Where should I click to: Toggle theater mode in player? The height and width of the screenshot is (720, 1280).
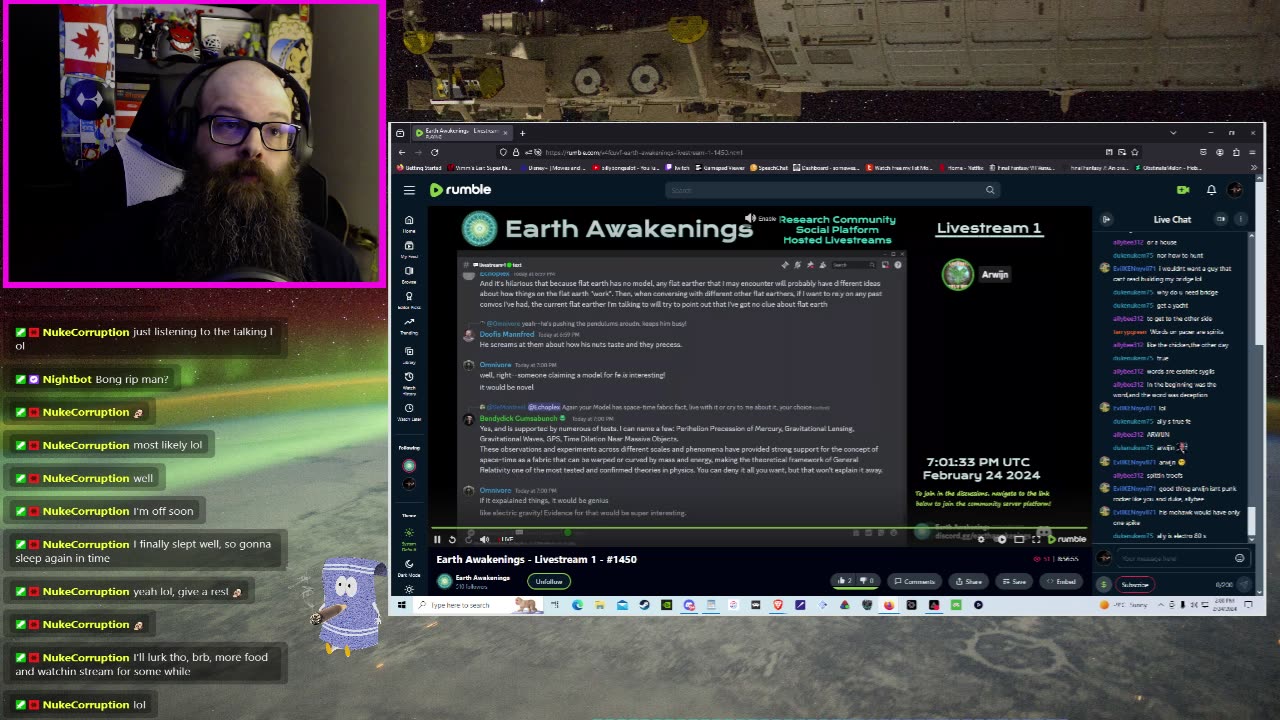1019,539
